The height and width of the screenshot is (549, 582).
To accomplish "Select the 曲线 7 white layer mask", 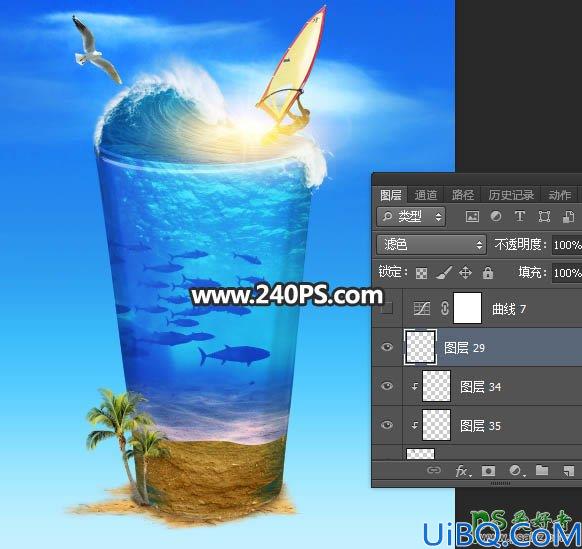I will pyautogui.click(x=467, y=308).
